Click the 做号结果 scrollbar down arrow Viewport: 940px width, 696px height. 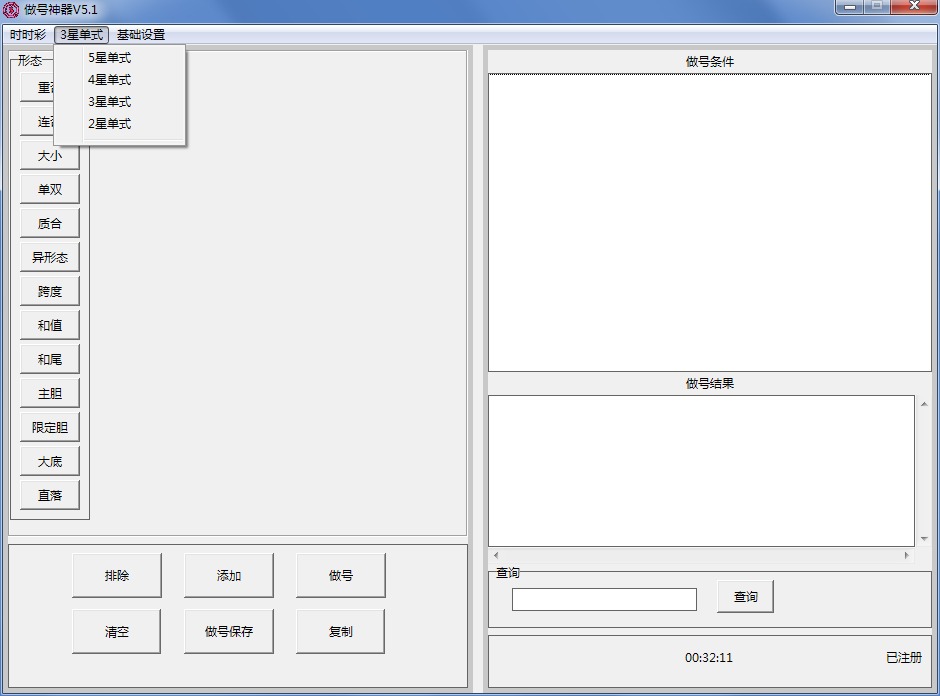click(x=923, y=539)
